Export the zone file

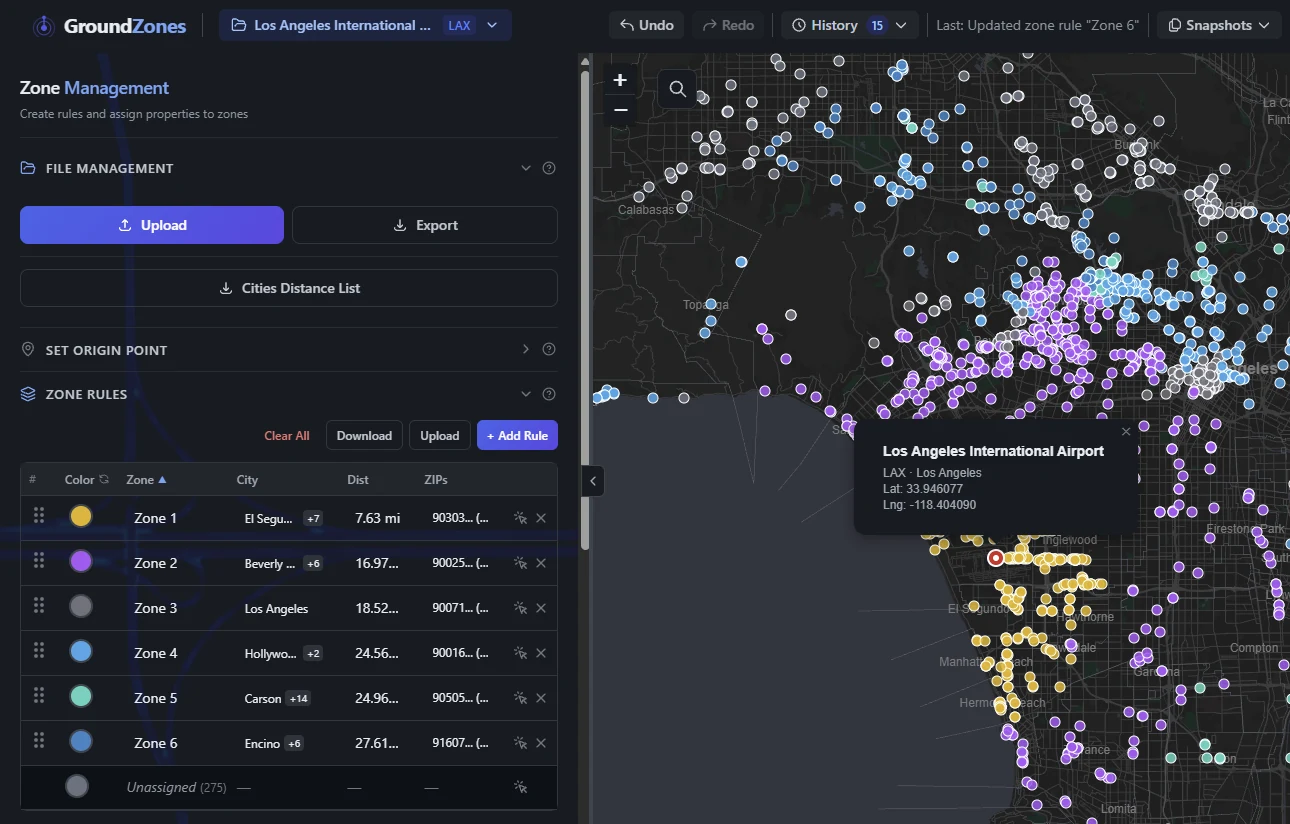(425, 225)
